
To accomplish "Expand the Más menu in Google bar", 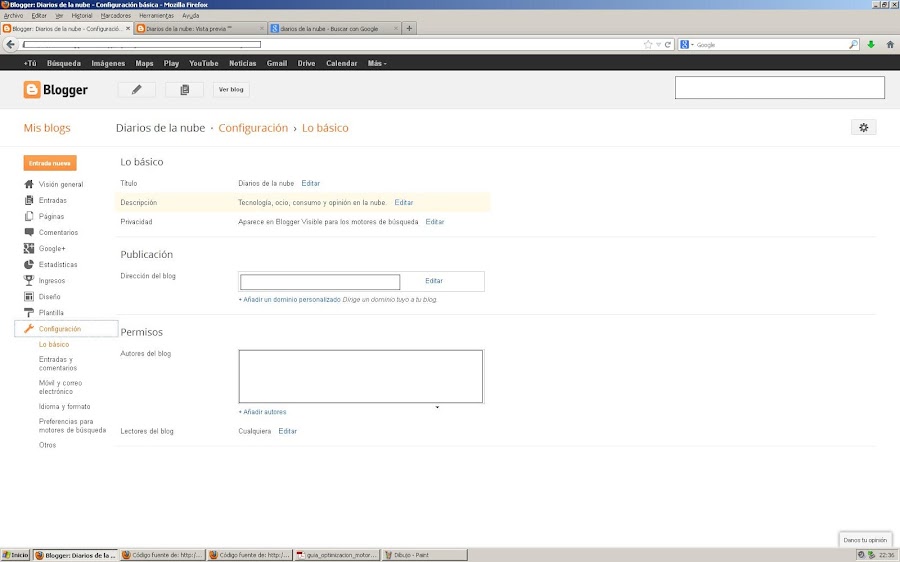I will tap(377, 63).
